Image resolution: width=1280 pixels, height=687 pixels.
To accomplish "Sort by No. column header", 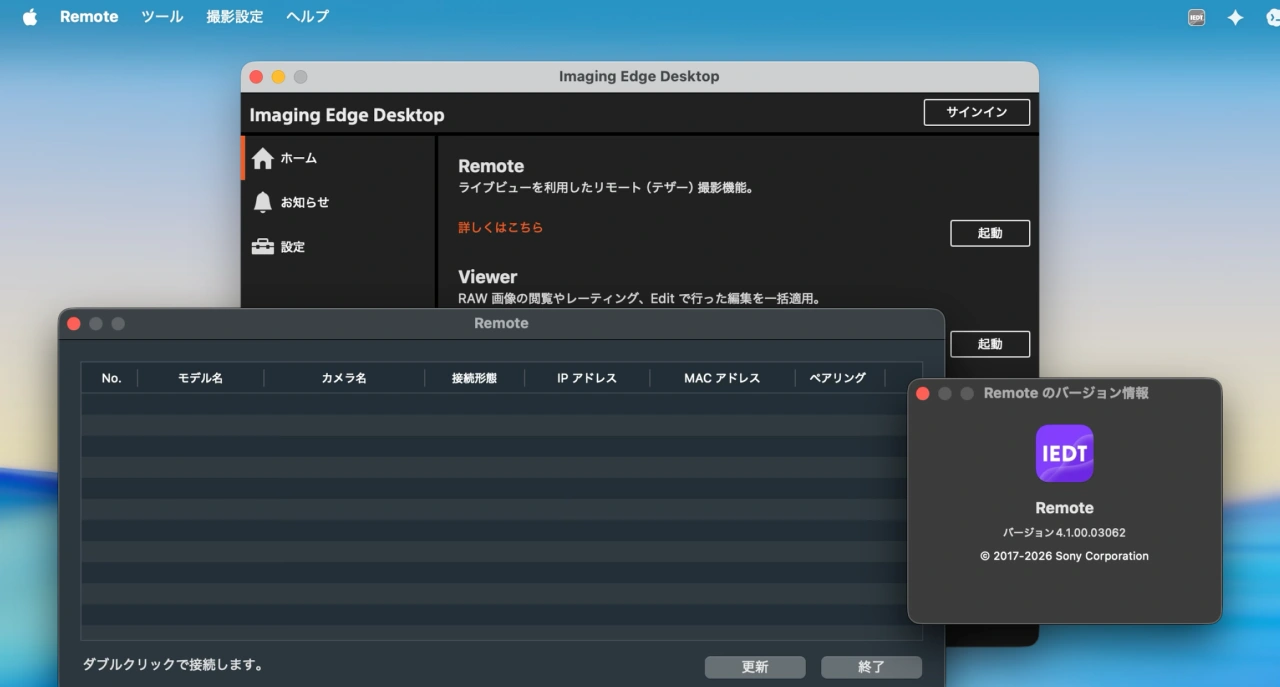I will 111,378.
